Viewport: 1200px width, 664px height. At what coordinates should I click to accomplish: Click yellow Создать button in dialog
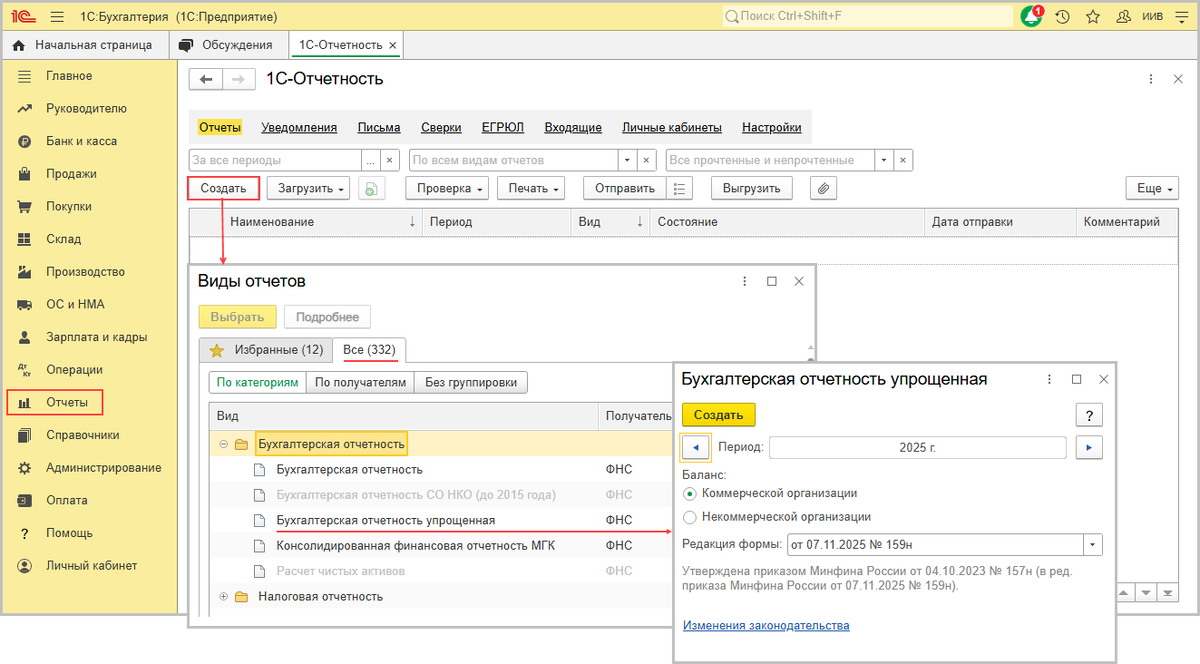(718, 415)
